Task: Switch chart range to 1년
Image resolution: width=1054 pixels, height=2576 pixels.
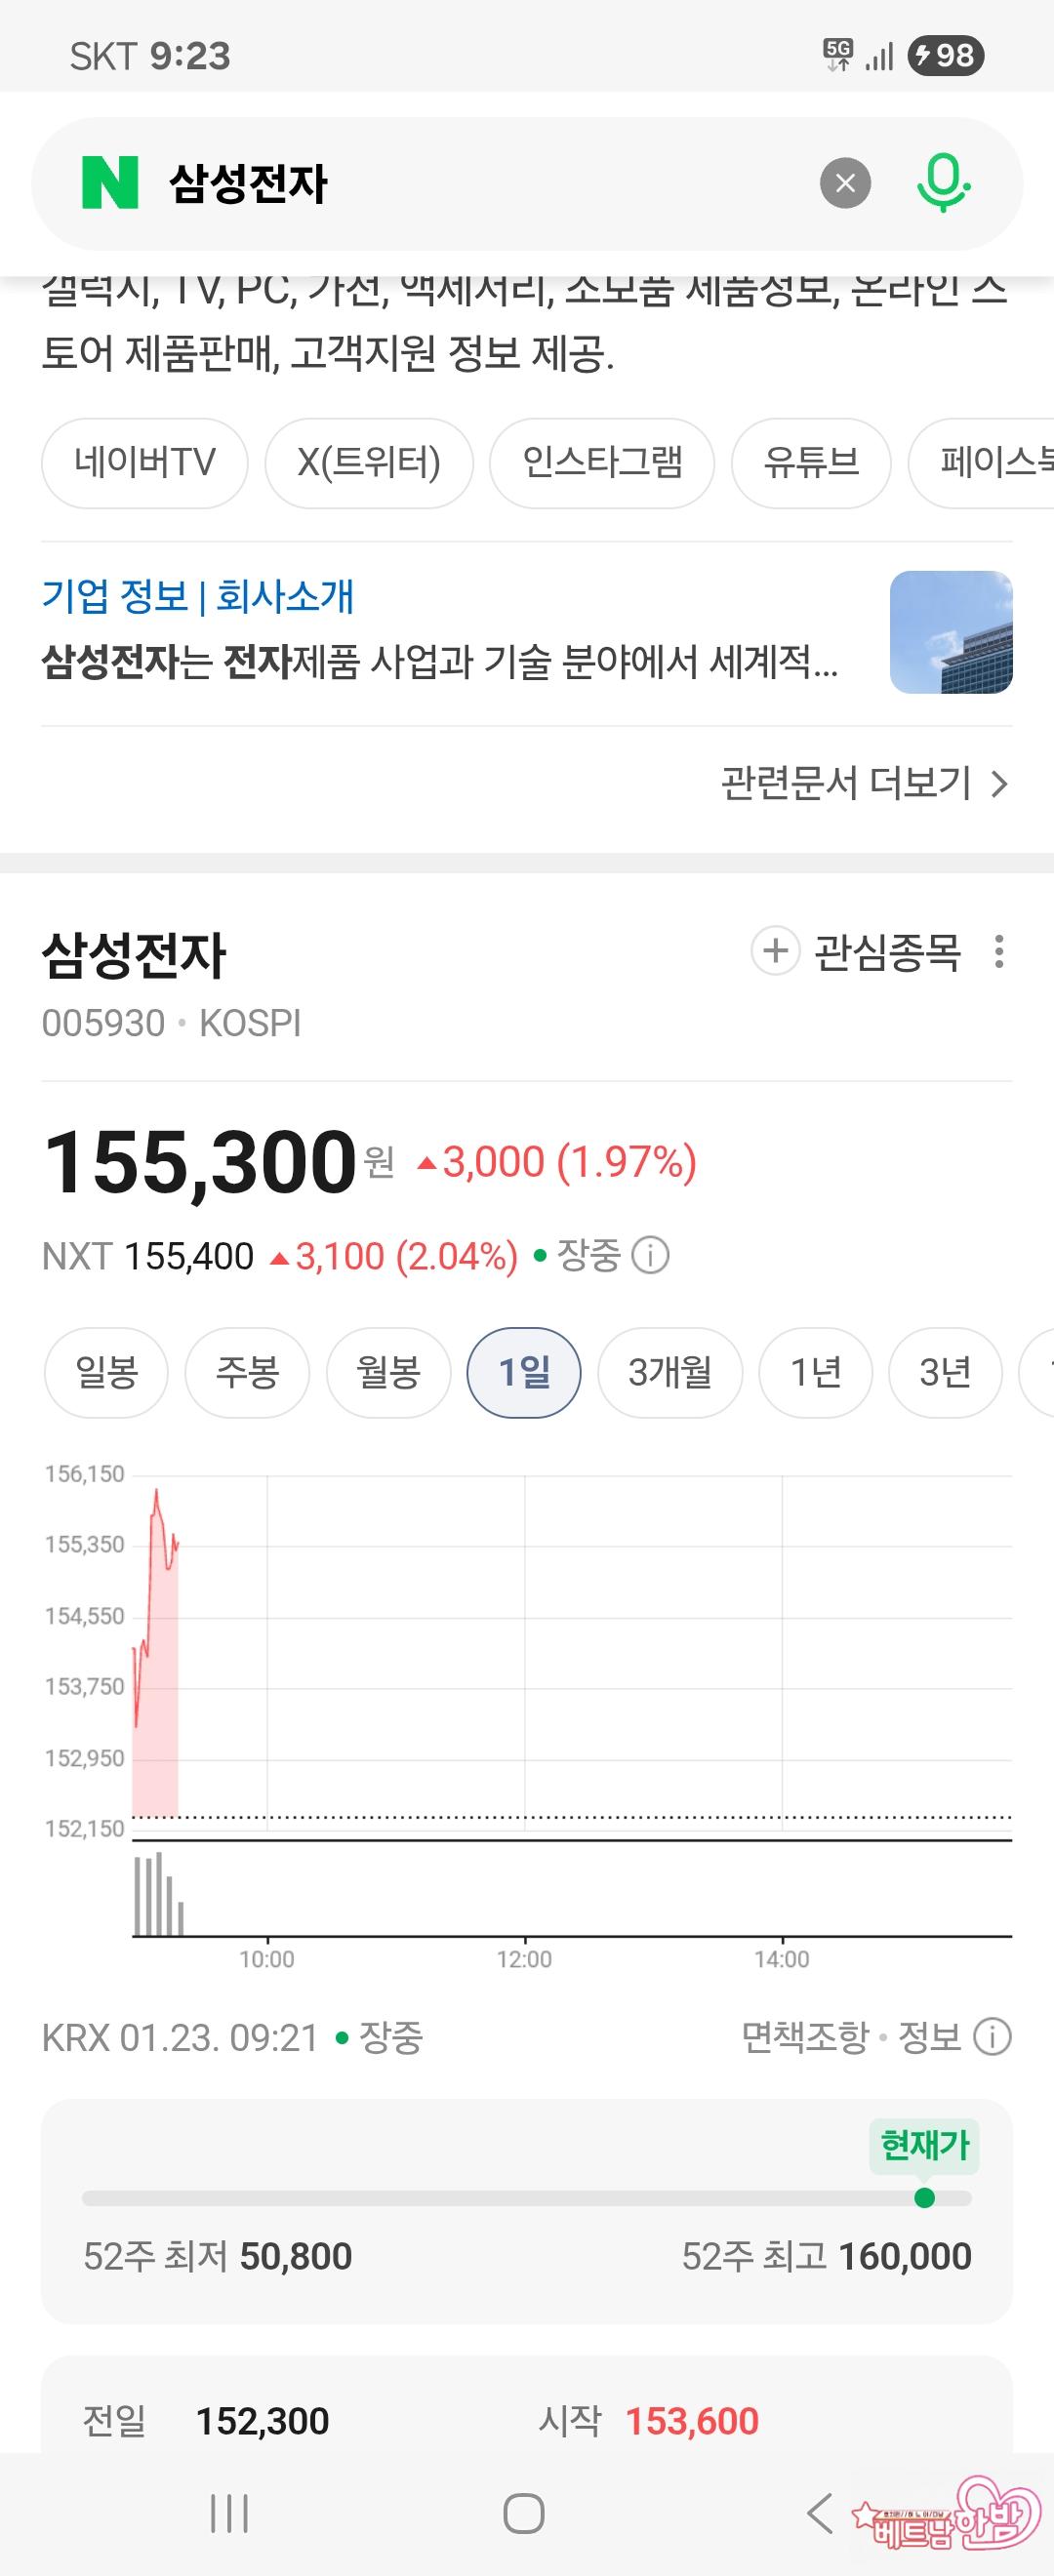Action: 815,1372
